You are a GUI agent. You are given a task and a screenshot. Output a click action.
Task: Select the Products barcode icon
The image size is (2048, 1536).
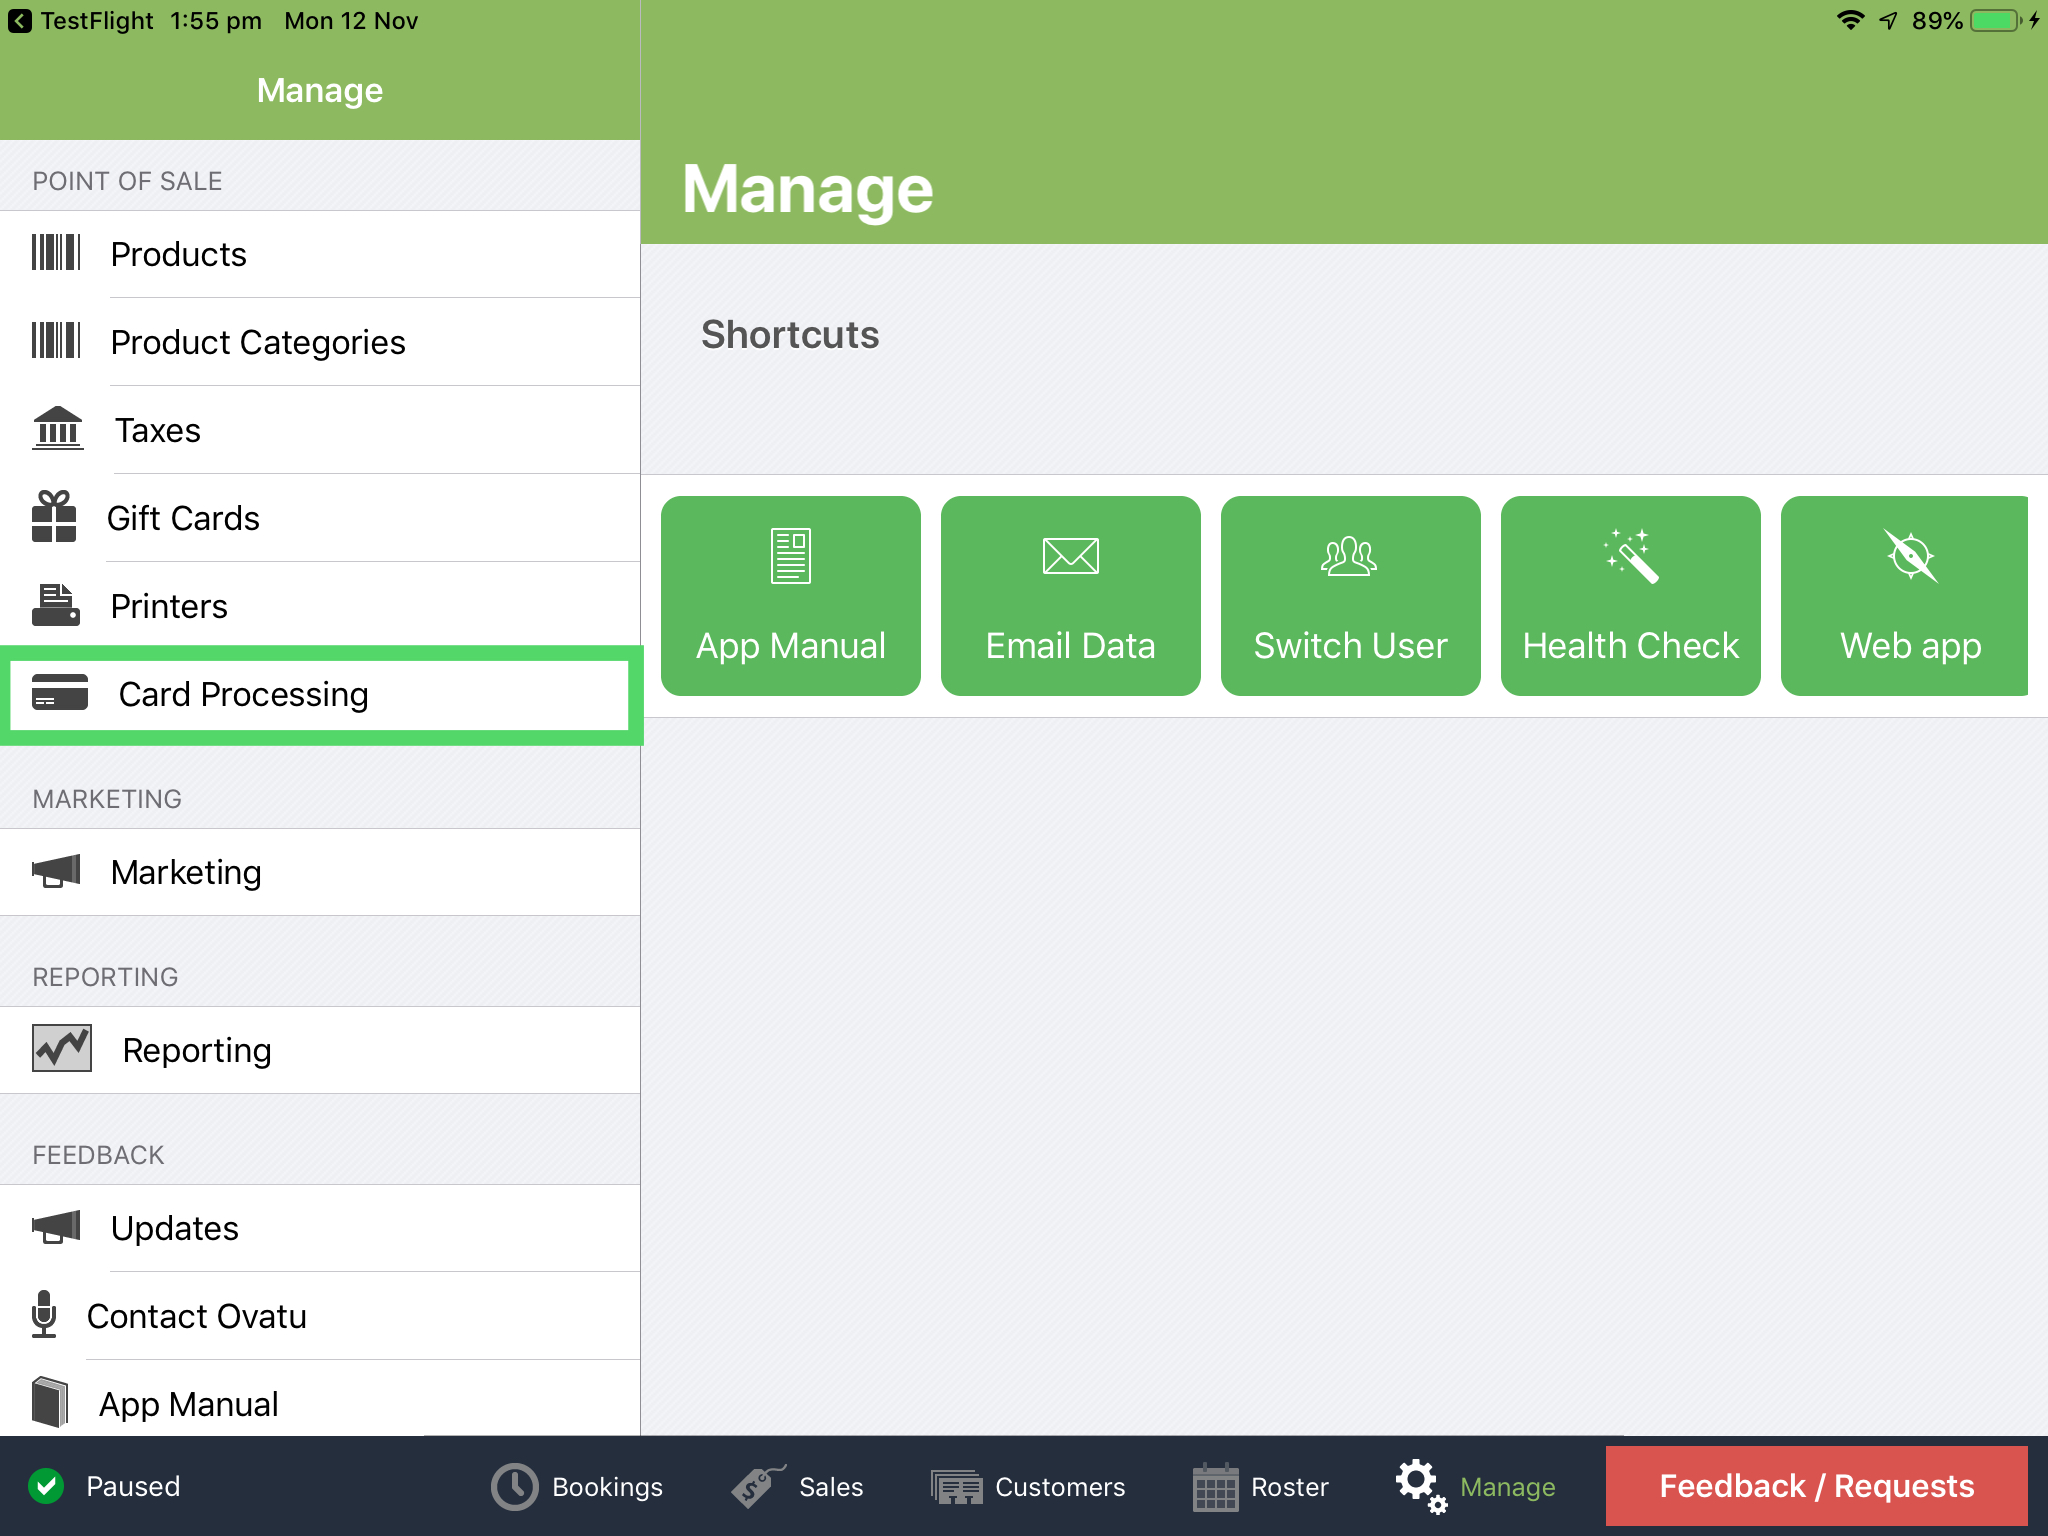pyautogui.click(x=57, y=254)
